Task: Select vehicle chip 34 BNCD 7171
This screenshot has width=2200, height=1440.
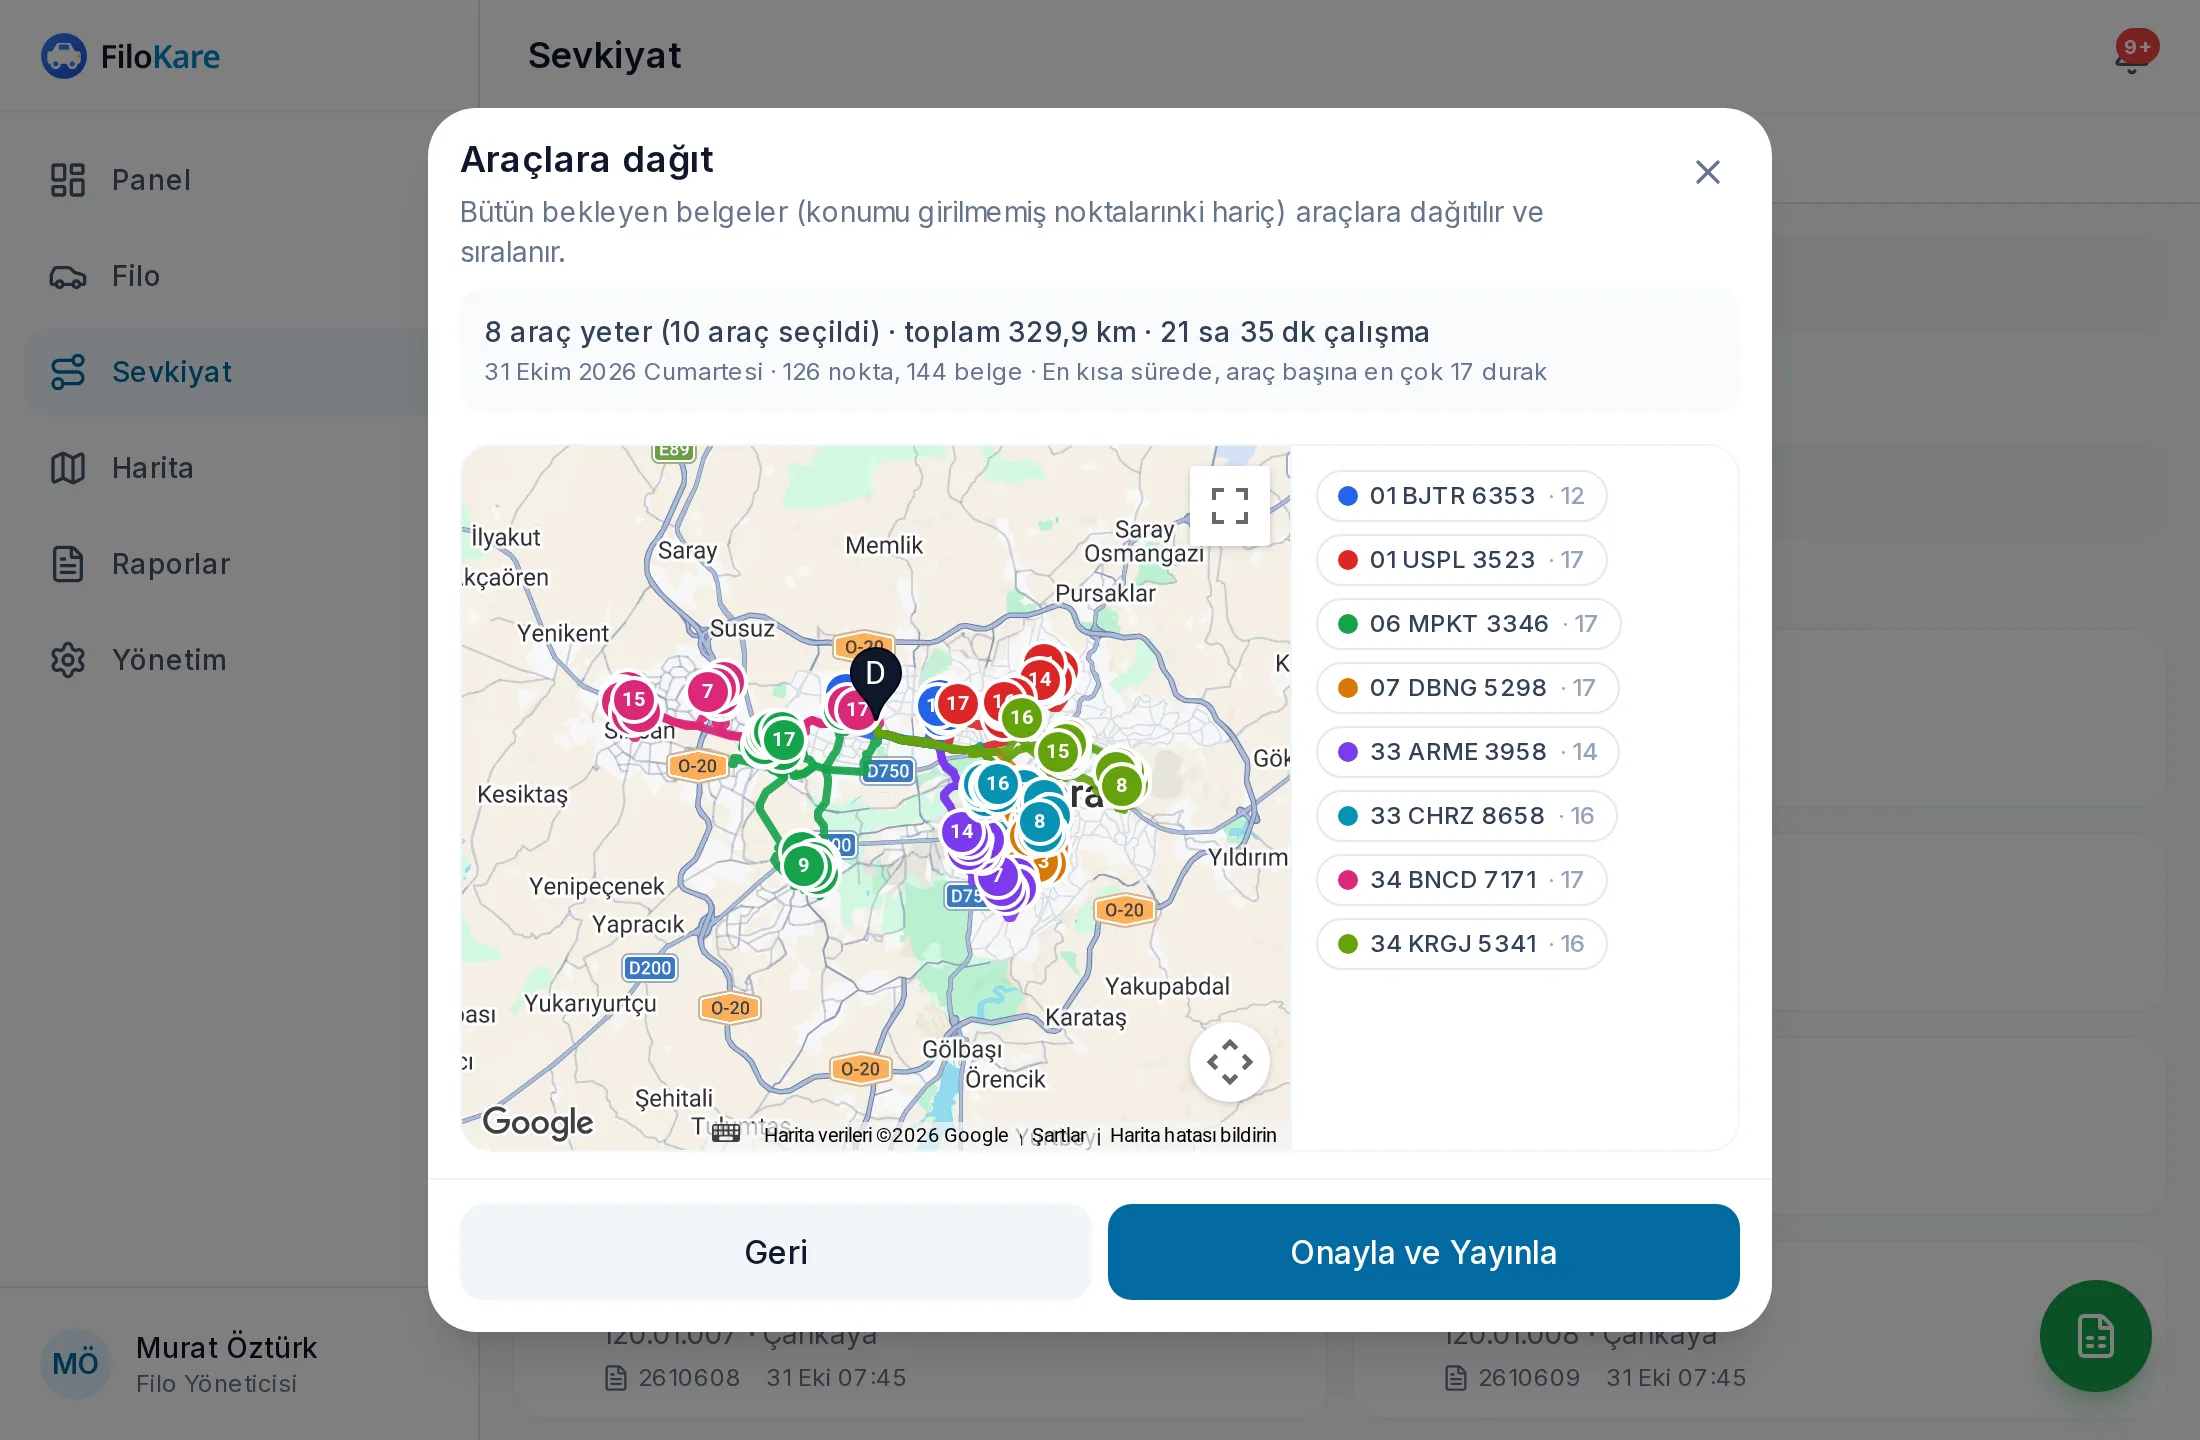Action: (x=1461, y=880)
